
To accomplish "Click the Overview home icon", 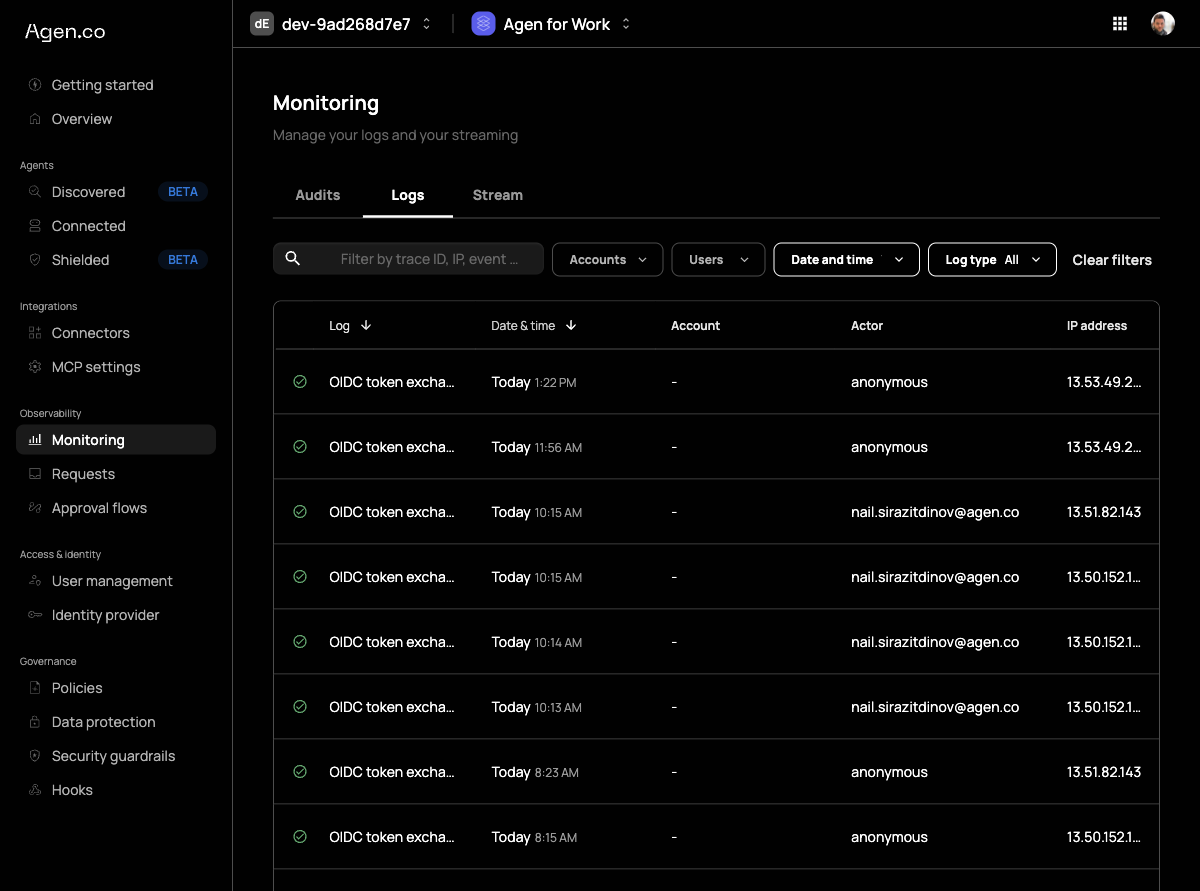I will pos(35,119).
